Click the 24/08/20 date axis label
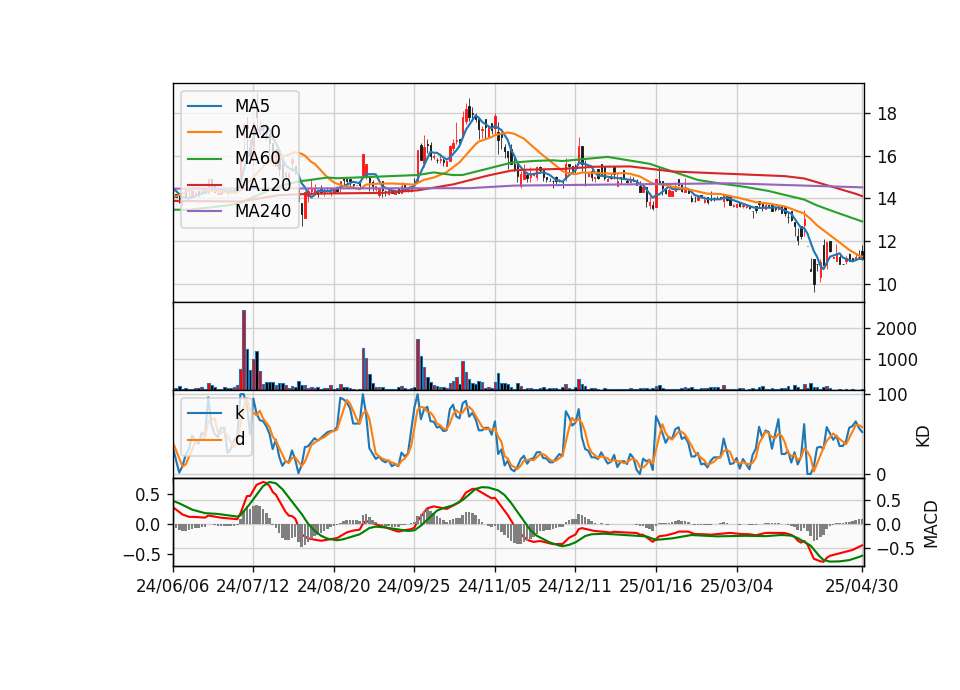This screenshot has height=690, width=960. click(x=334, y=586)
